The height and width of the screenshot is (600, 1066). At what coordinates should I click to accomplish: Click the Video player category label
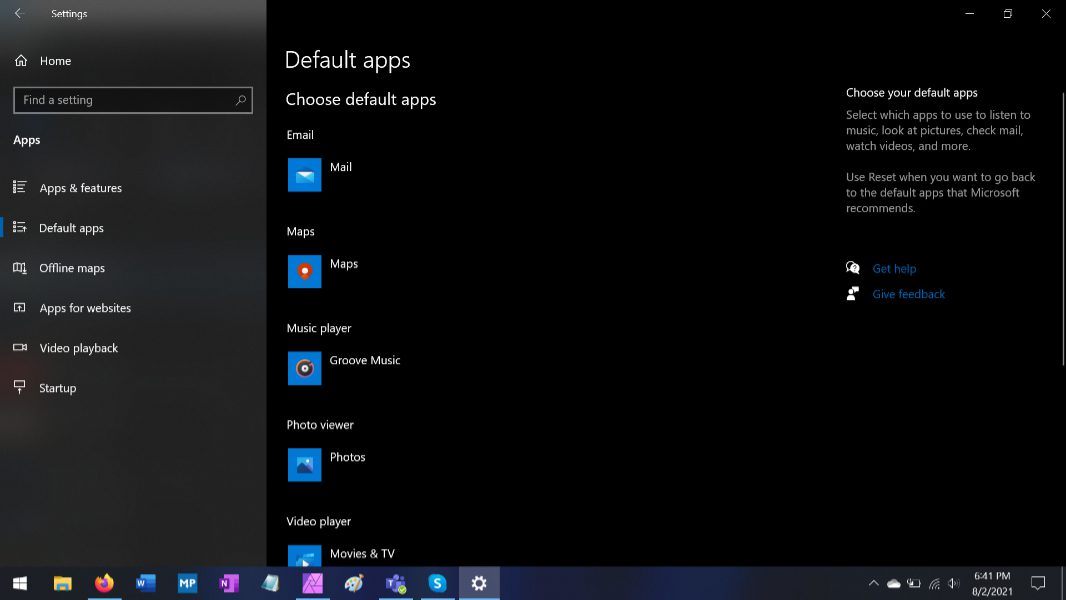pos(318,521)
